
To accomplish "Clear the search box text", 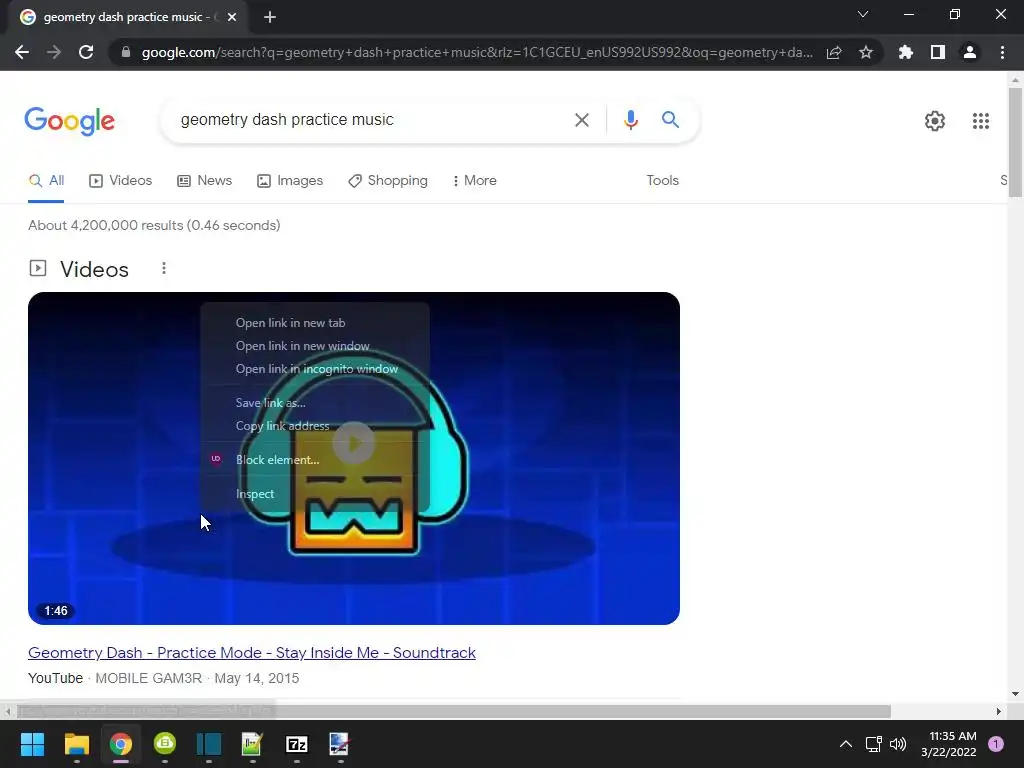I will point(581,120).
